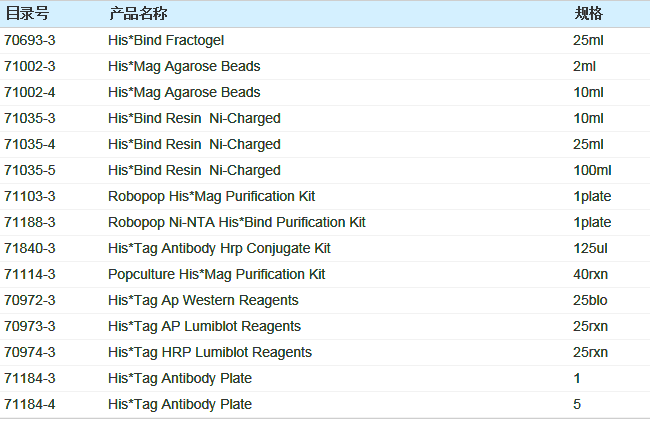Click catalog number 71184-4
650x421 pixels.
coord(30,405)
